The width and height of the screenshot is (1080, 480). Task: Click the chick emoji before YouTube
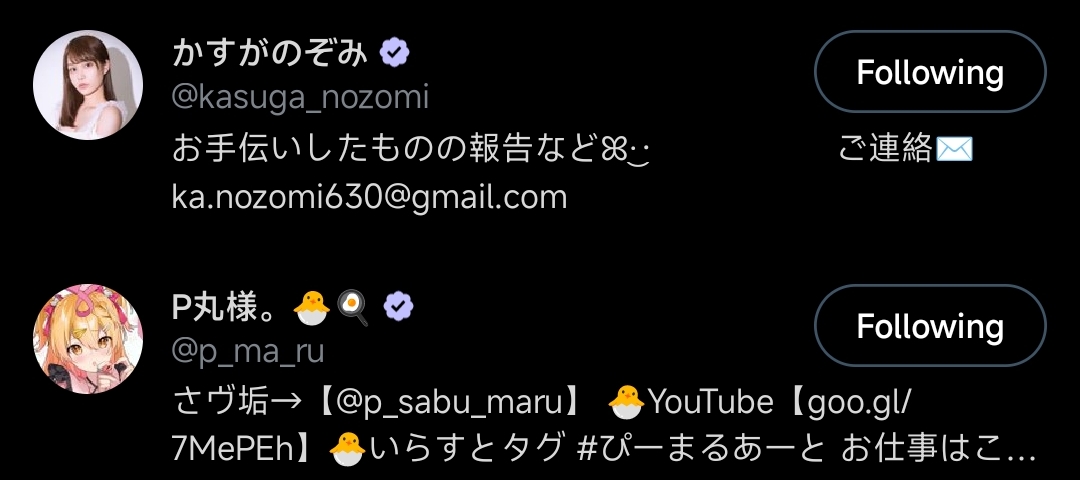[627, 401]
